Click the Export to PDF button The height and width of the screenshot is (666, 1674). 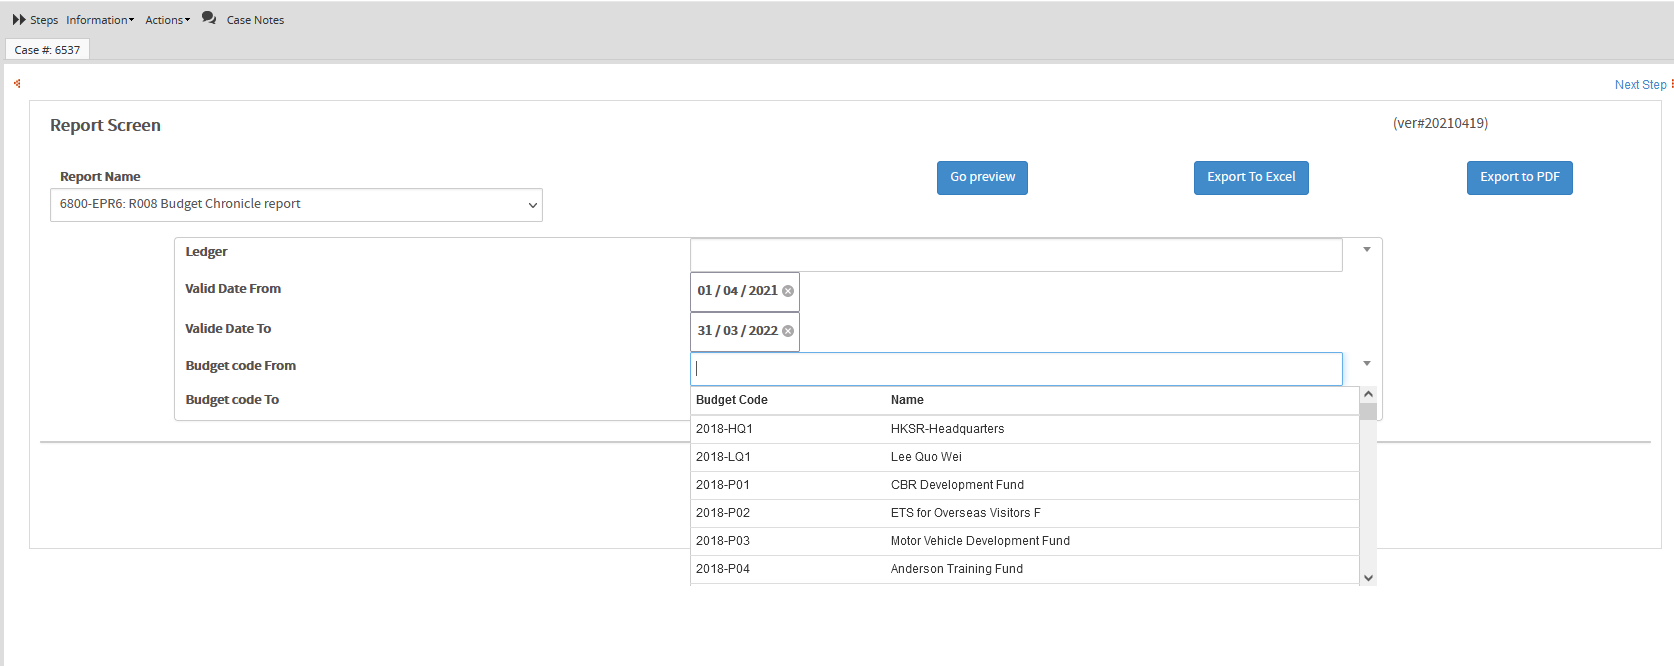1519,178
